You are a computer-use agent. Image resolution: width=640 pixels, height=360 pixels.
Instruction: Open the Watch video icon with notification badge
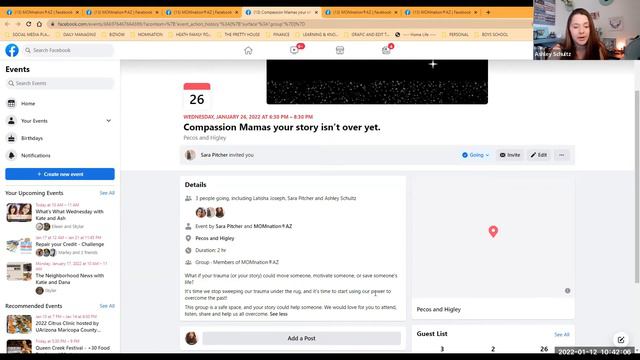click(x=294, y=50)
